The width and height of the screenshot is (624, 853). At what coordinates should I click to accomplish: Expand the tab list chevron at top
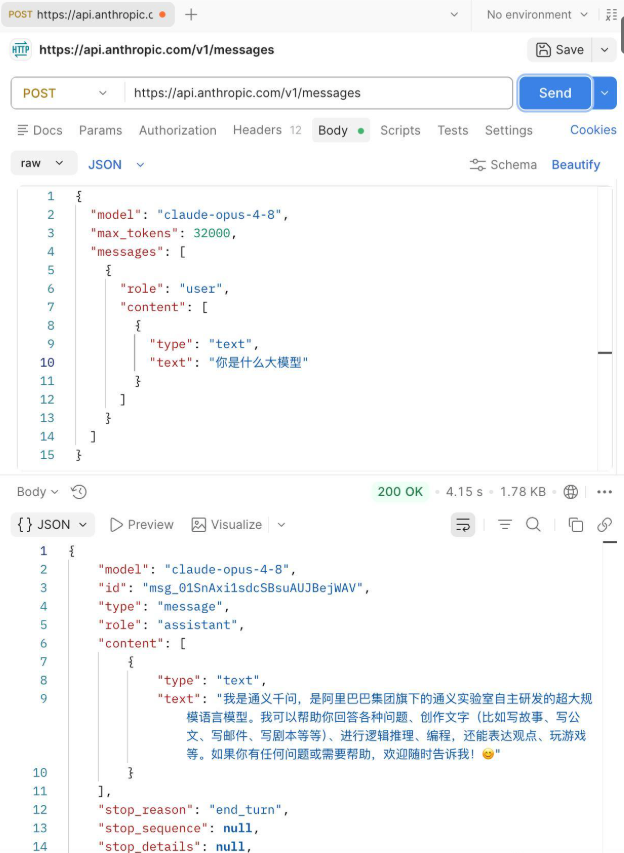[454, 15]
